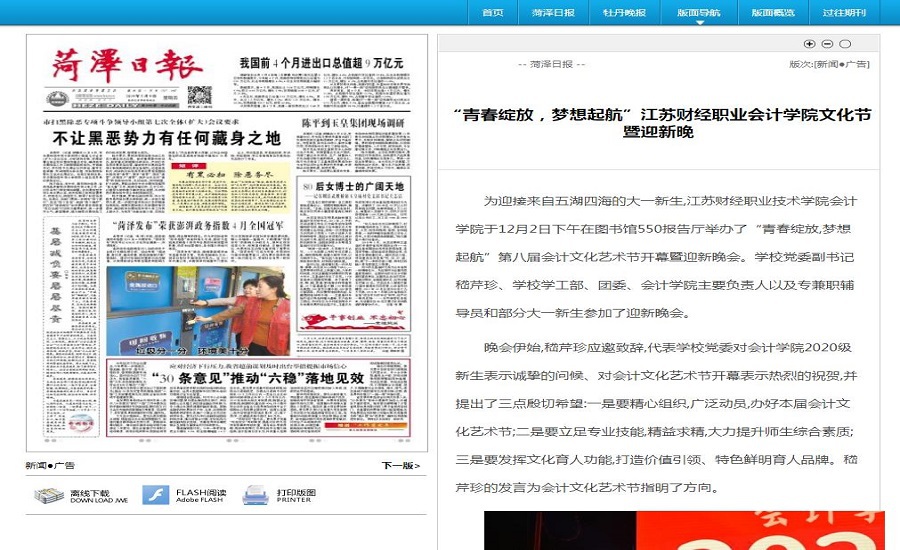
Task: Open article “菏泽发布”荣获澎湃政务指数4月全国冠军
Action: (x=197, y=225)
